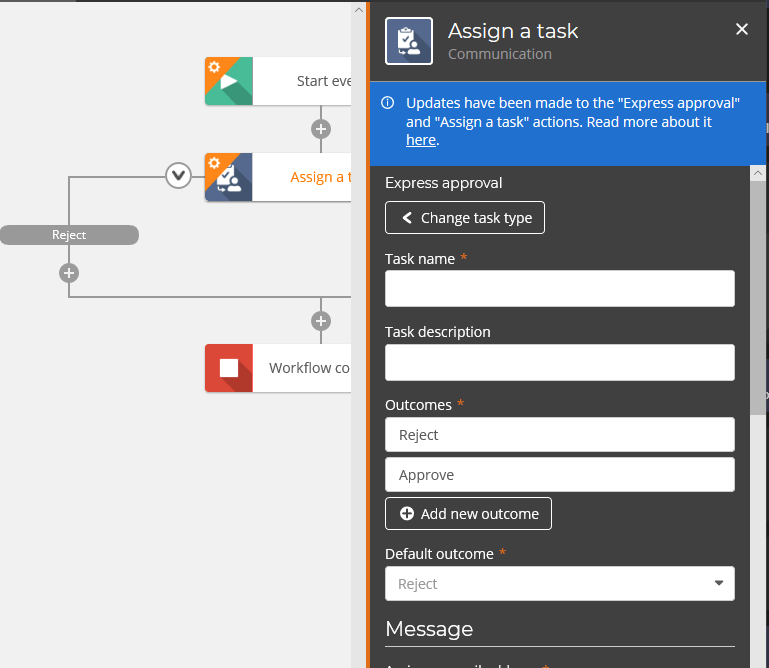Click the Workflow complete stop icon
Screen dimensions: 769x668
point(229,368)
